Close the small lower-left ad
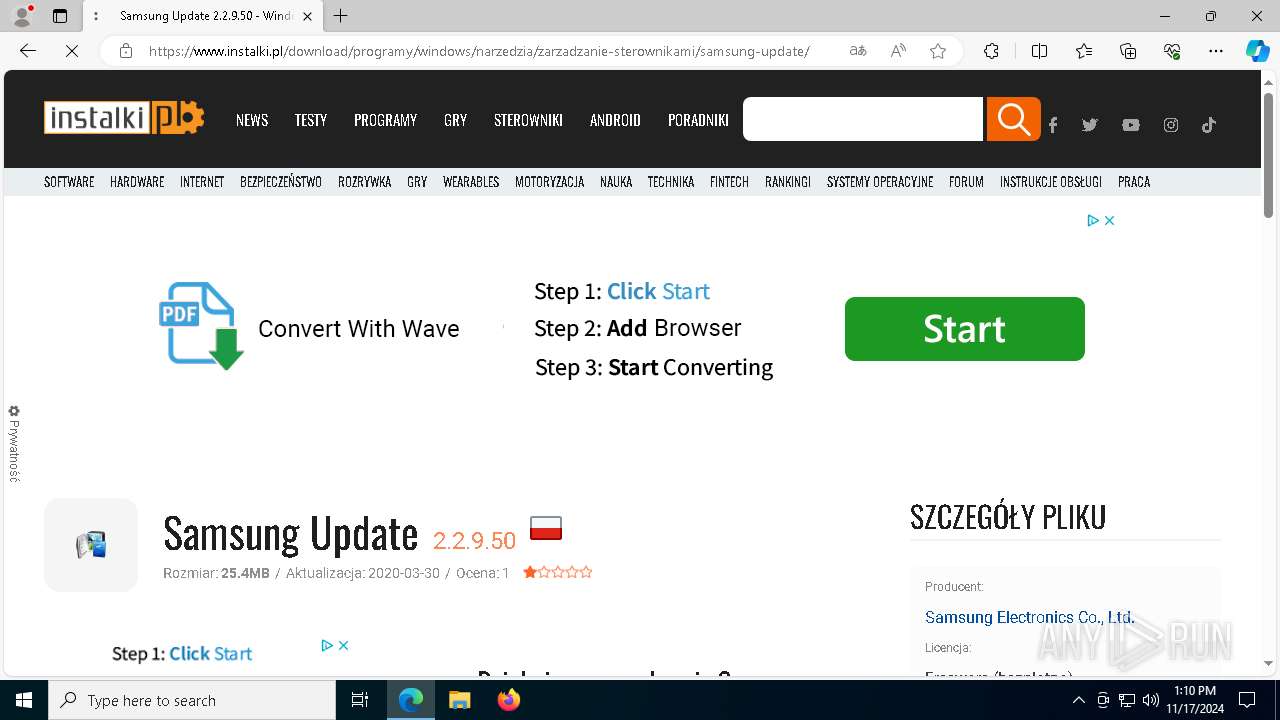Image resolution: width=1280 pixels, height=720 pixels. coord(343,645)
